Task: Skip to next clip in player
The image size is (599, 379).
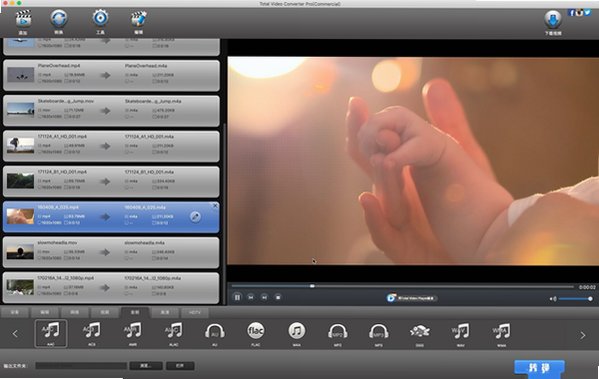Action: coord(264,297)
